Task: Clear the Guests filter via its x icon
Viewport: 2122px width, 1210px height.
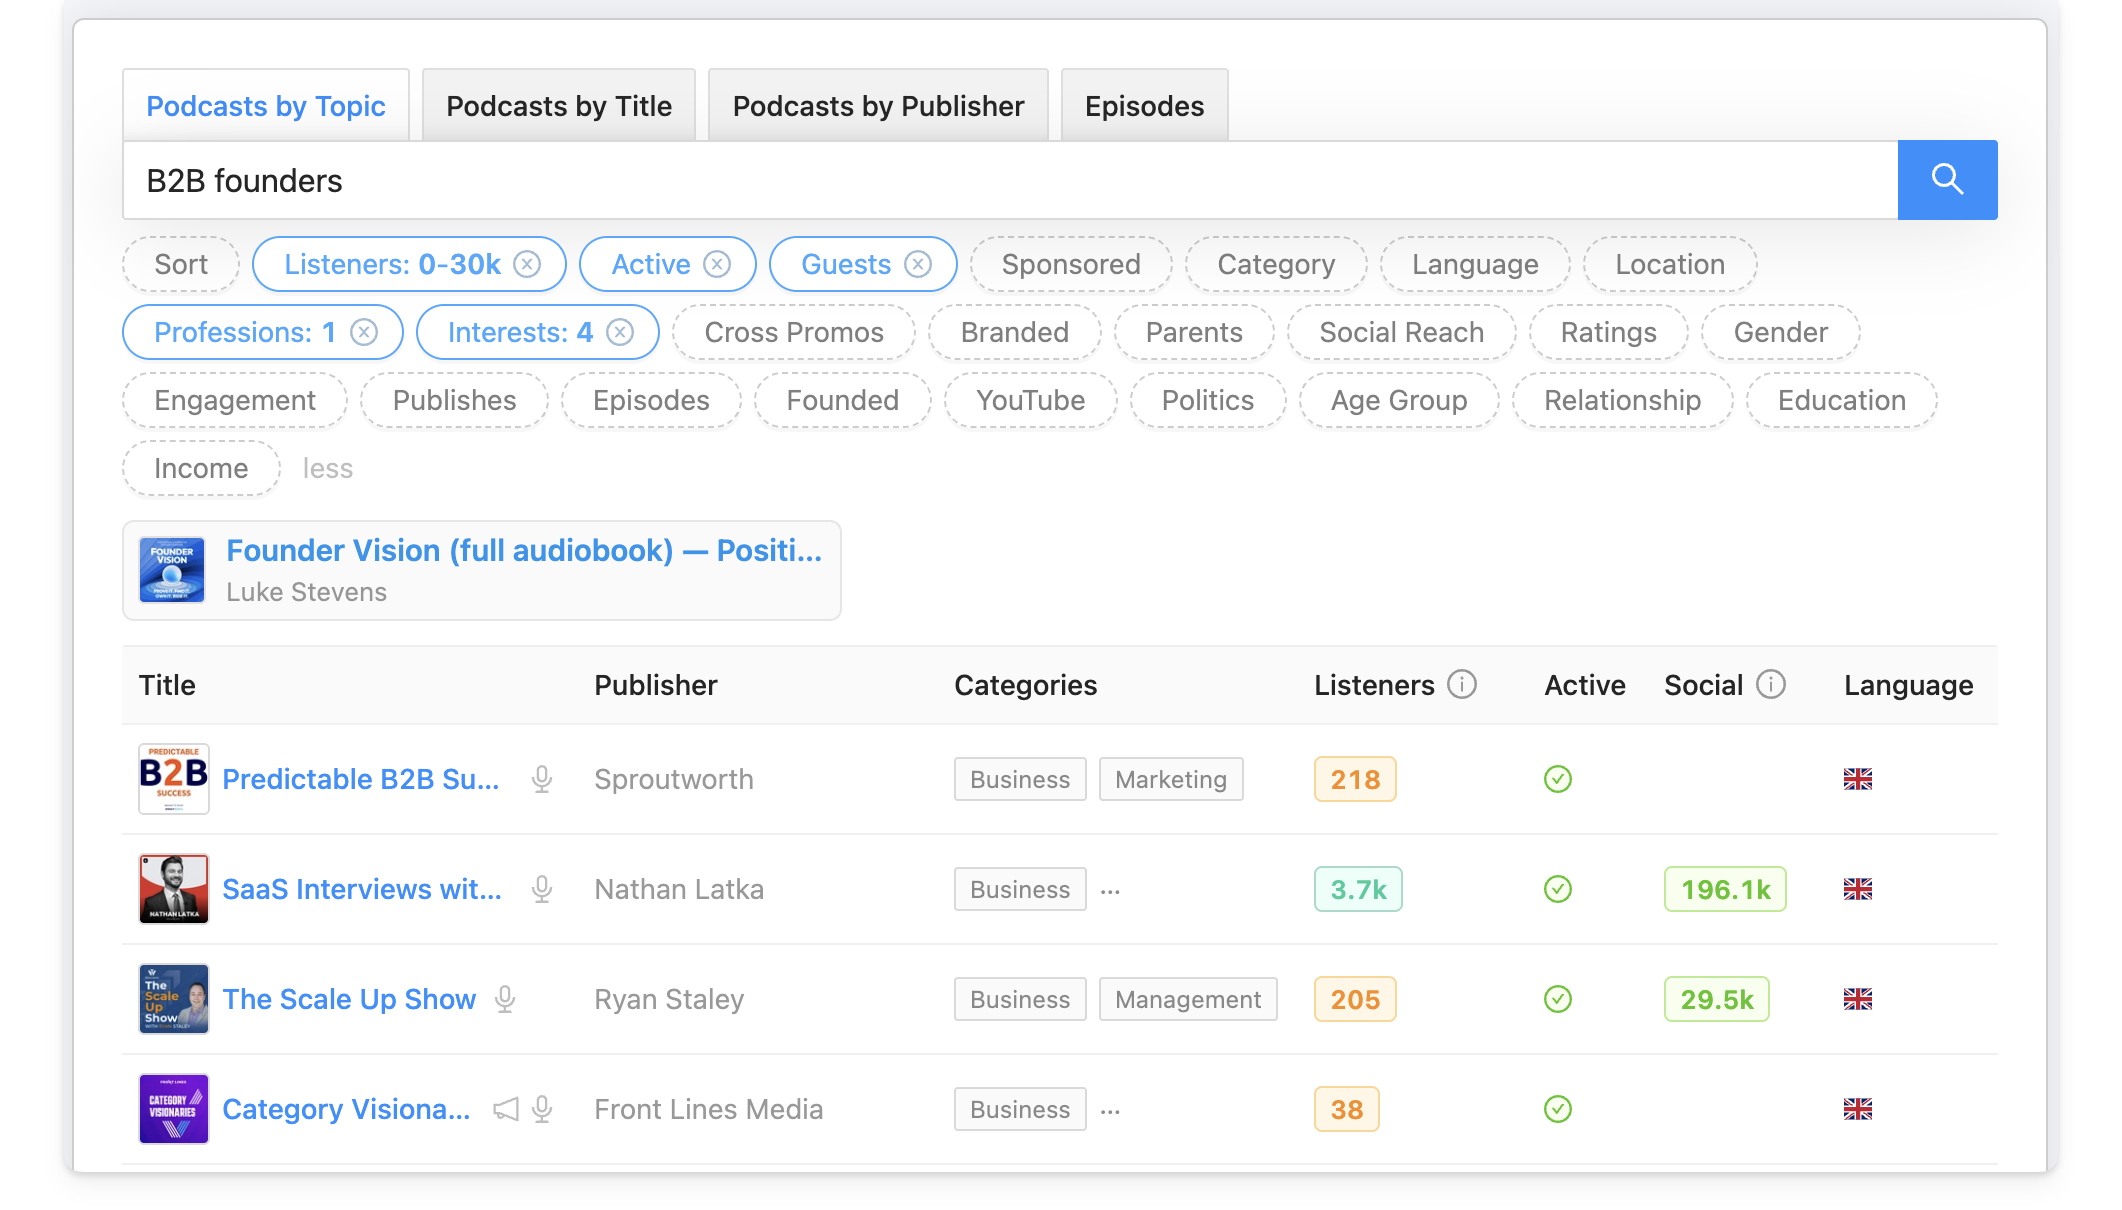Action: pos(918,264)
